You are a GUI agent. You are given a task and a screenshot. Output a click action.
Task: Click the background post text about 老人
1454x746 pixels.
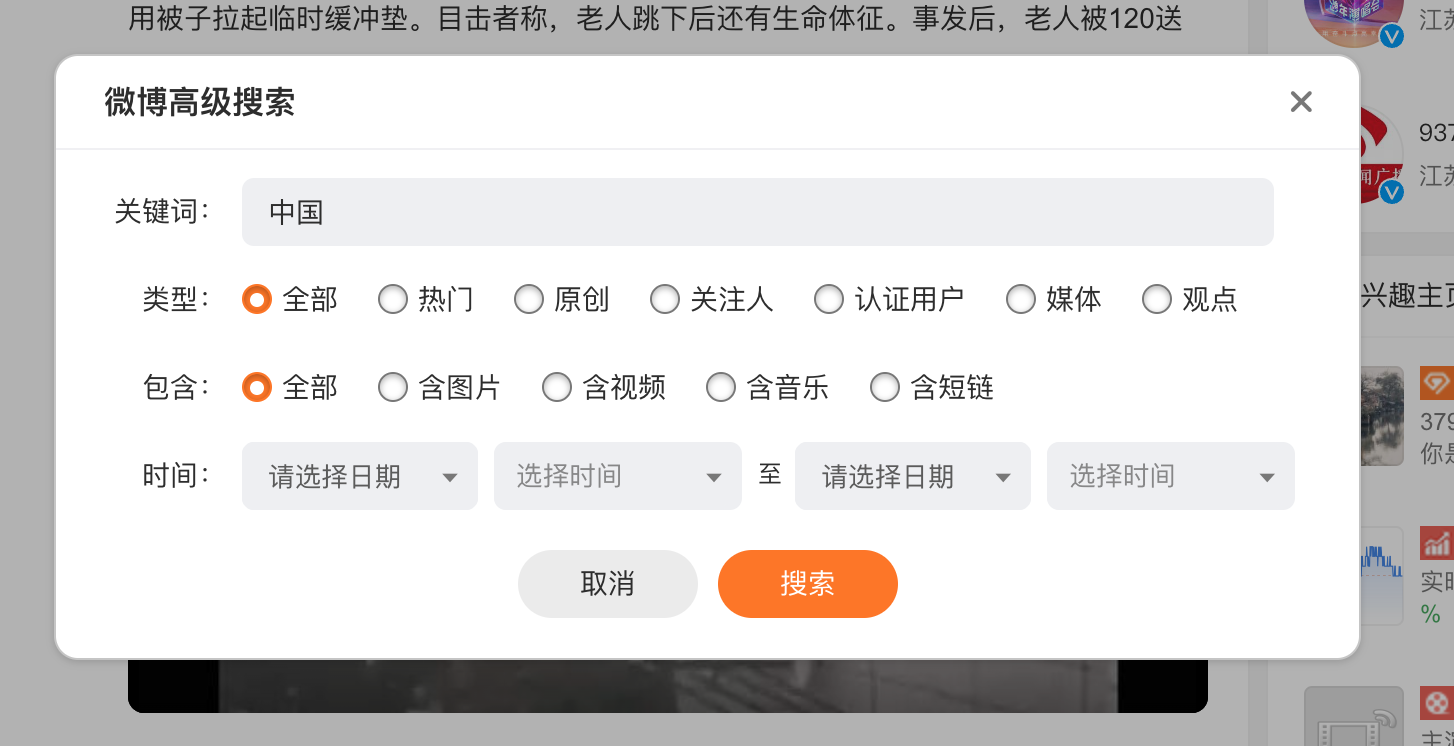(656, 18)
